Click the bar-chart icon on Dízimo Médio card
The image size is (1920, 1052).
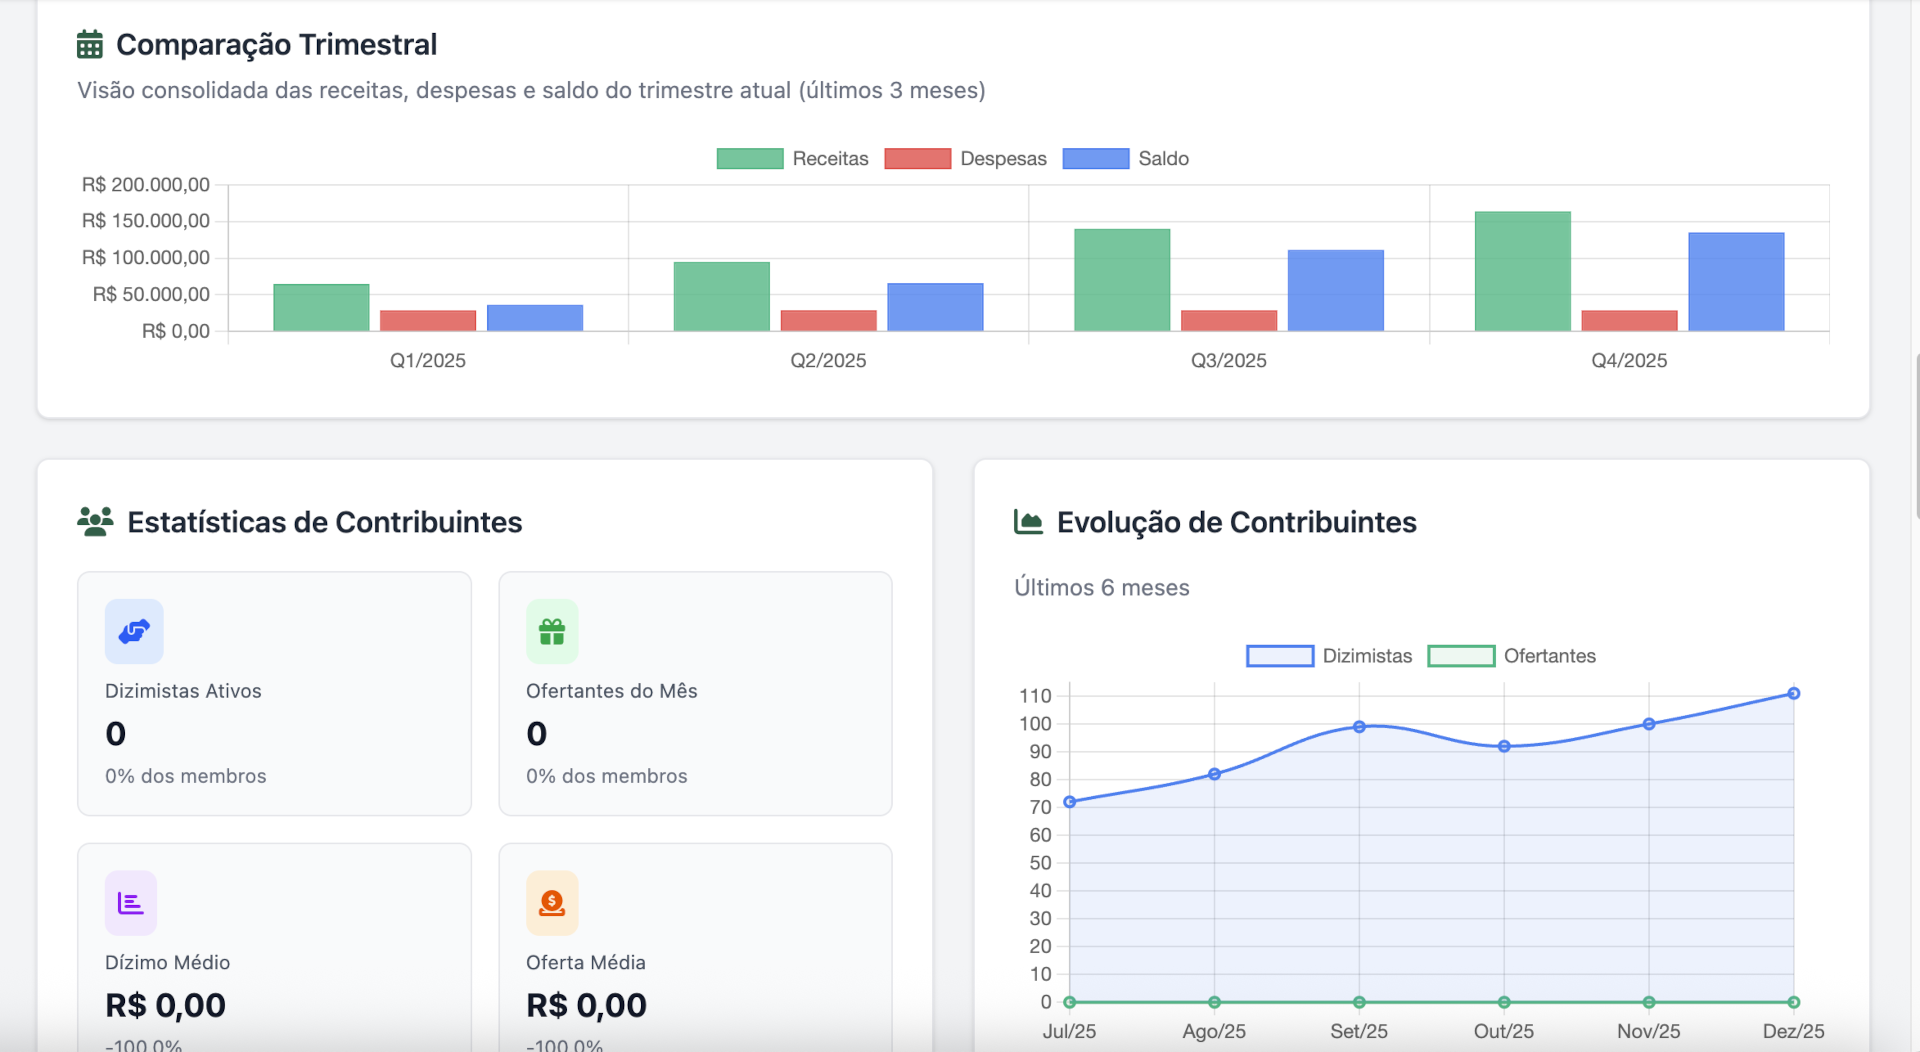(130, 902)
